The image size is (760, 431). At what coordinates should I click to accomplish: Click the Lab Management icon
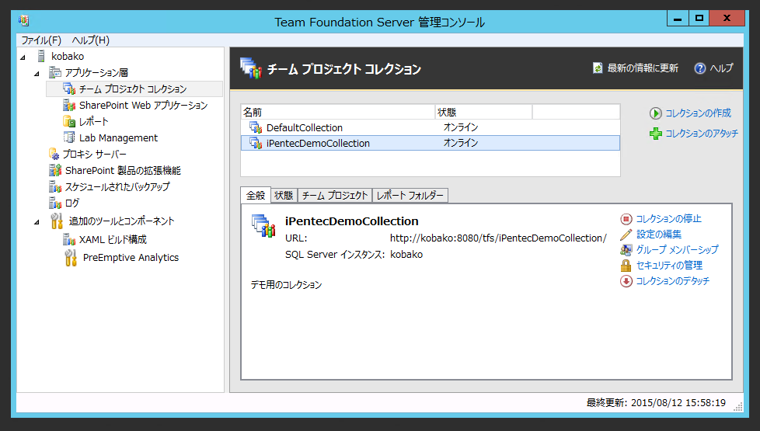pos(69,138)
